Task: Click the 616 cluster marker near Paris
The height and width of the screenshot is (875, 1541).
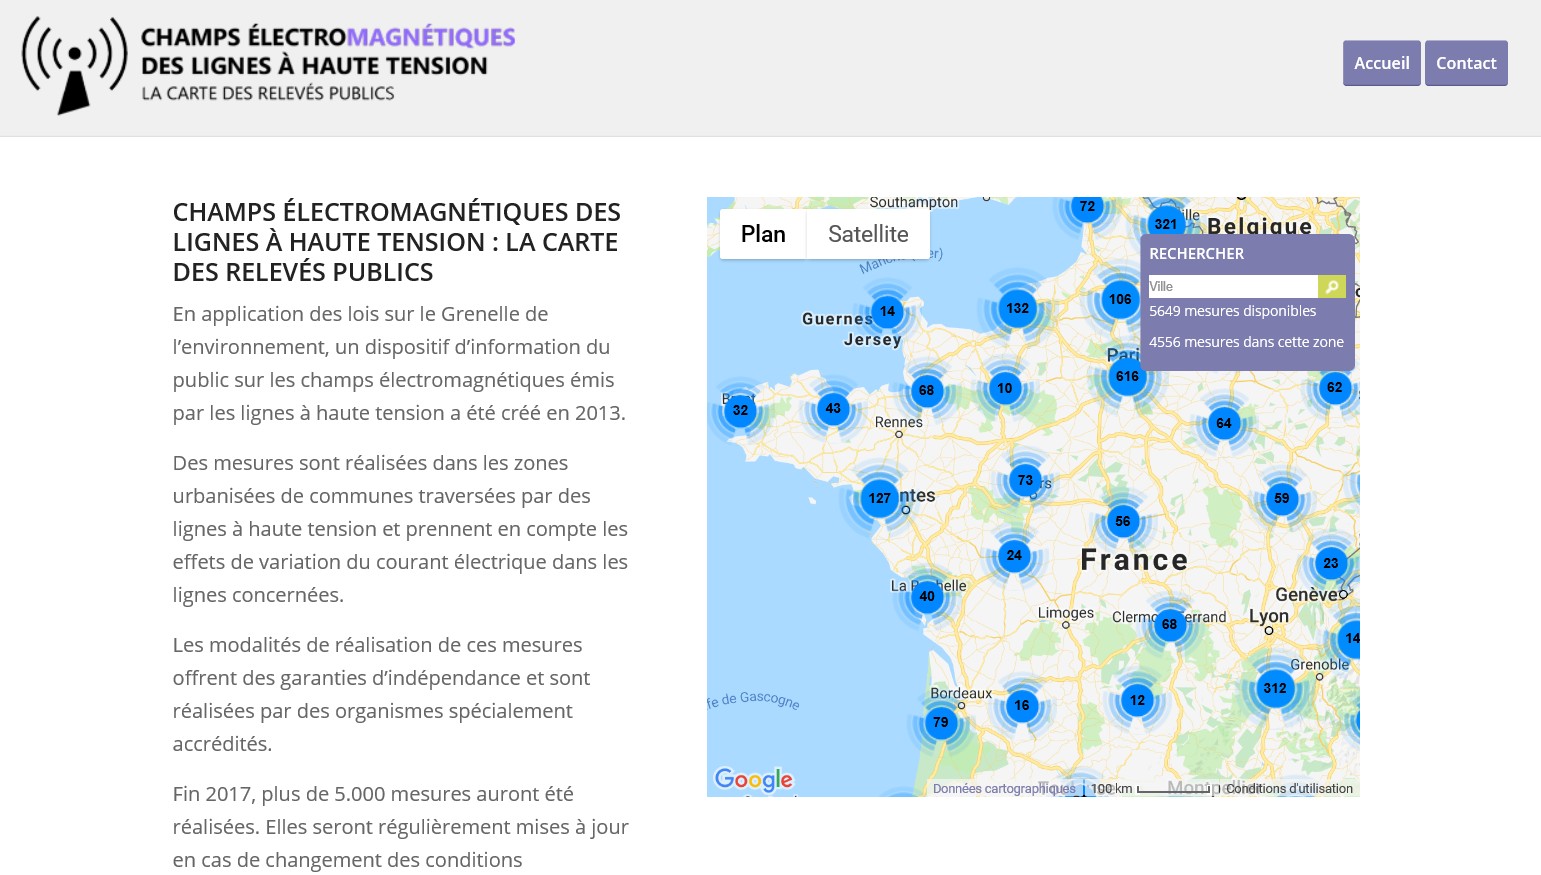Action: coord(1127,376)
